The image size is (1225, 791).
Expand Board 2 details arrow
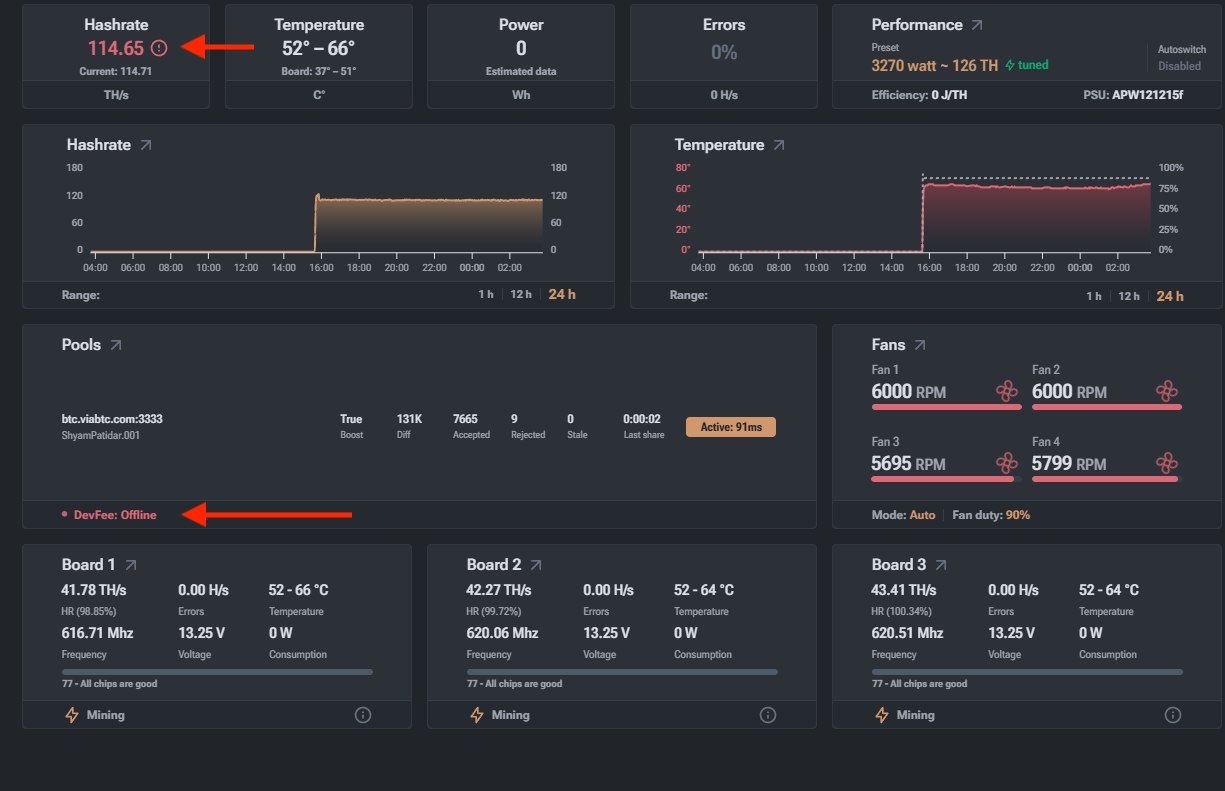click(x=536, y=565)
